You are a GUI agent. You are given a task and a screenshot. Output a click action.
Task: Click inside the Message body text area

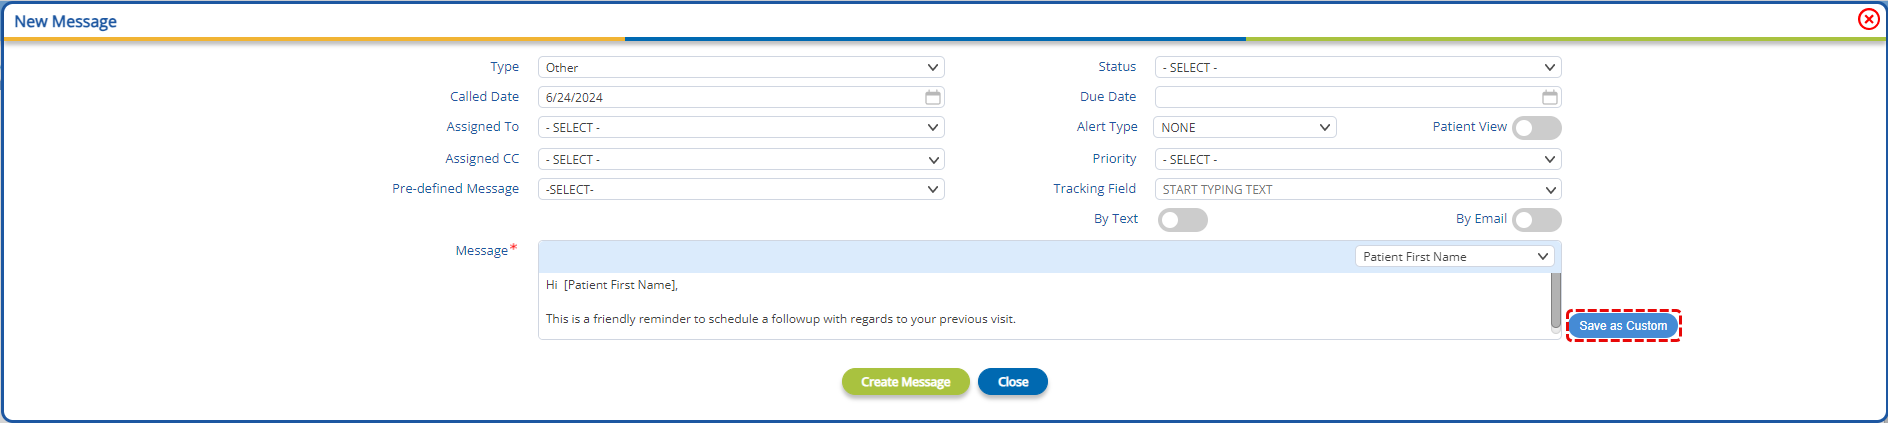[x=1044, y=305]
